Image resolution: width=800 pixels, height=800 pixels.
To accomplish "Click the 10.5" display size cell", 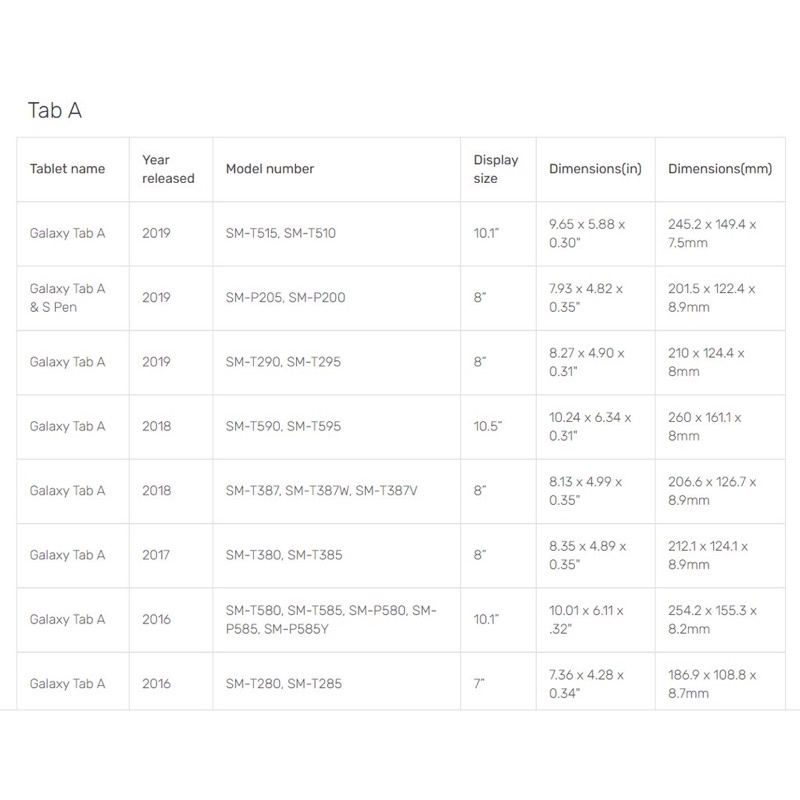I will pyautogui.click(x=488, y=426).
